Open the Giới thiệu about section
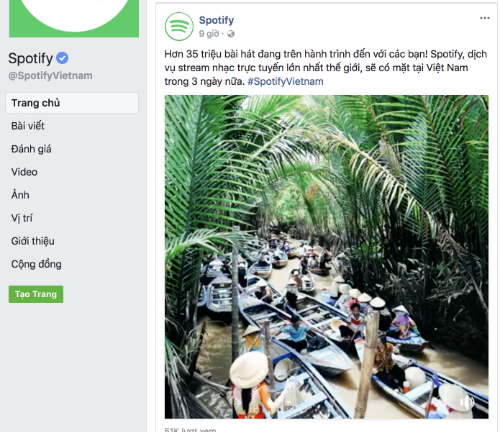500x432 pixels. click(33, 241)
